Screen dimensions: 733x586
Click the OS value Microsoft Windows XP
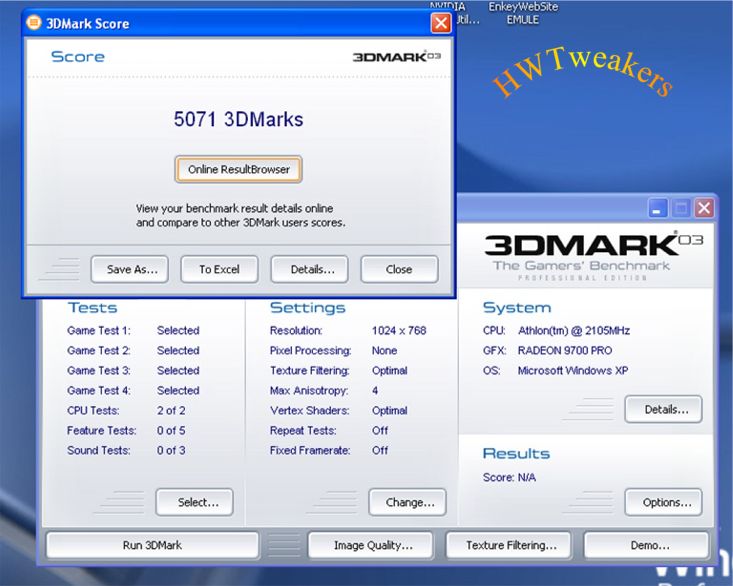573,371
